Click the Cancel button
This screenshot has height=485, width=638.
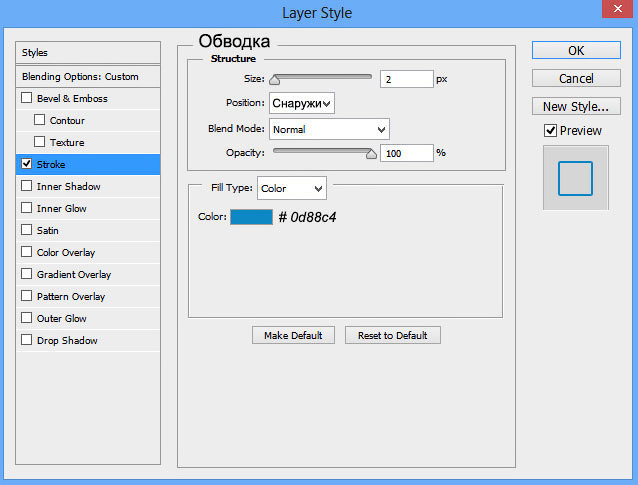click(576, 78)
